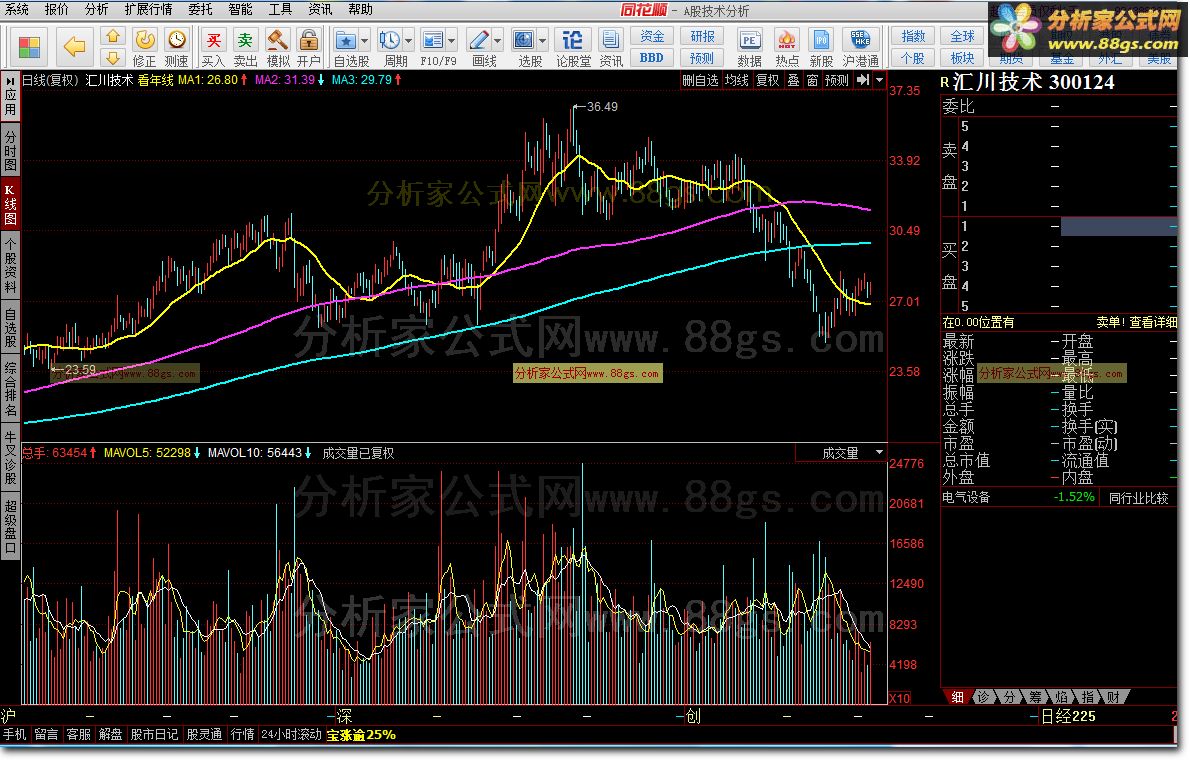Viewport: 1190px width, 760px height.
Task: Click the 热点 hot spots flame icon
Action: click(x=786, y=47)
